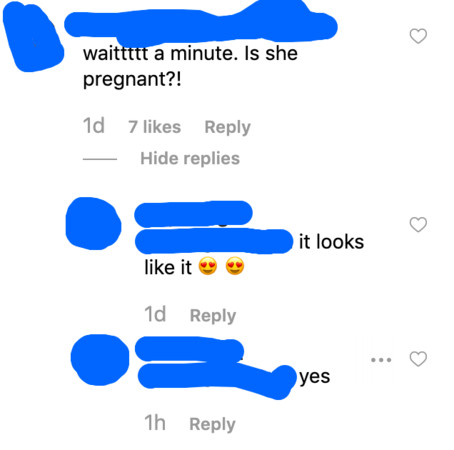
Task: Open top commenter's redacted avatar
Action: tap(32, 37)
